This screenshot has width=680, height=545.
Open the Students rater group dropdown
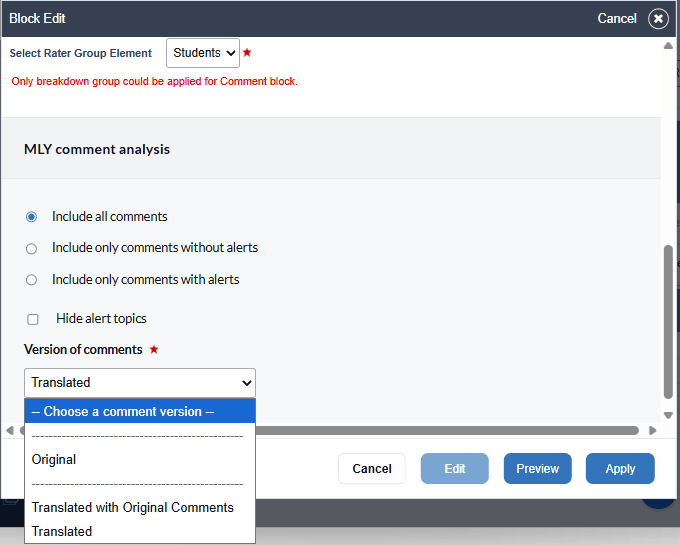pos(203,53)
